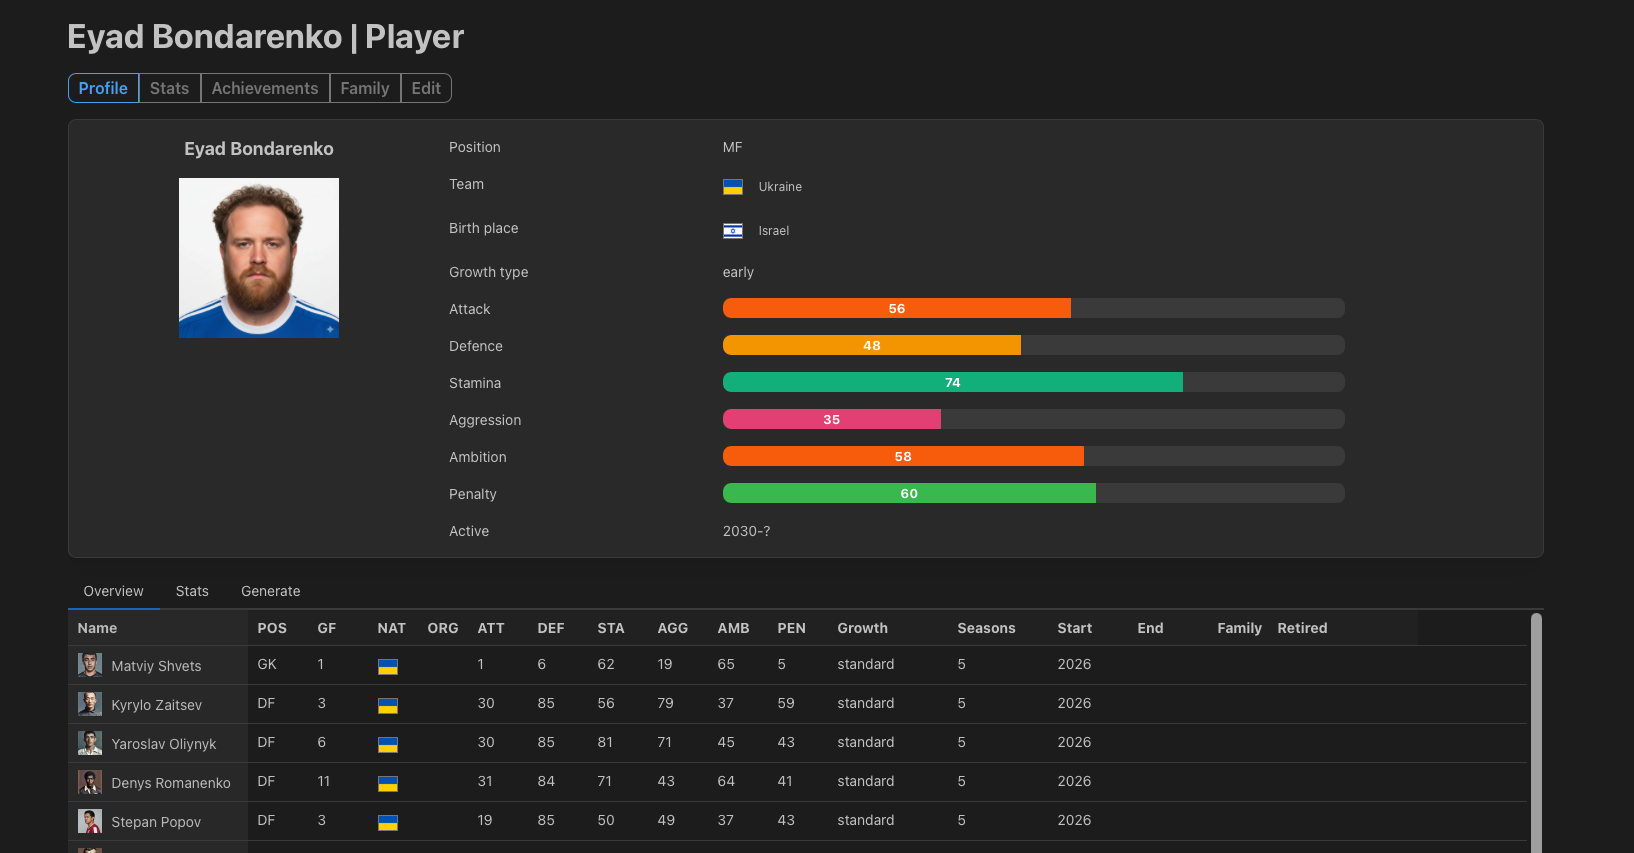Sort table by Growth column header
The height and width of the screenshot is (853, 1634).
pyautogui.click(x=862, y=628)
